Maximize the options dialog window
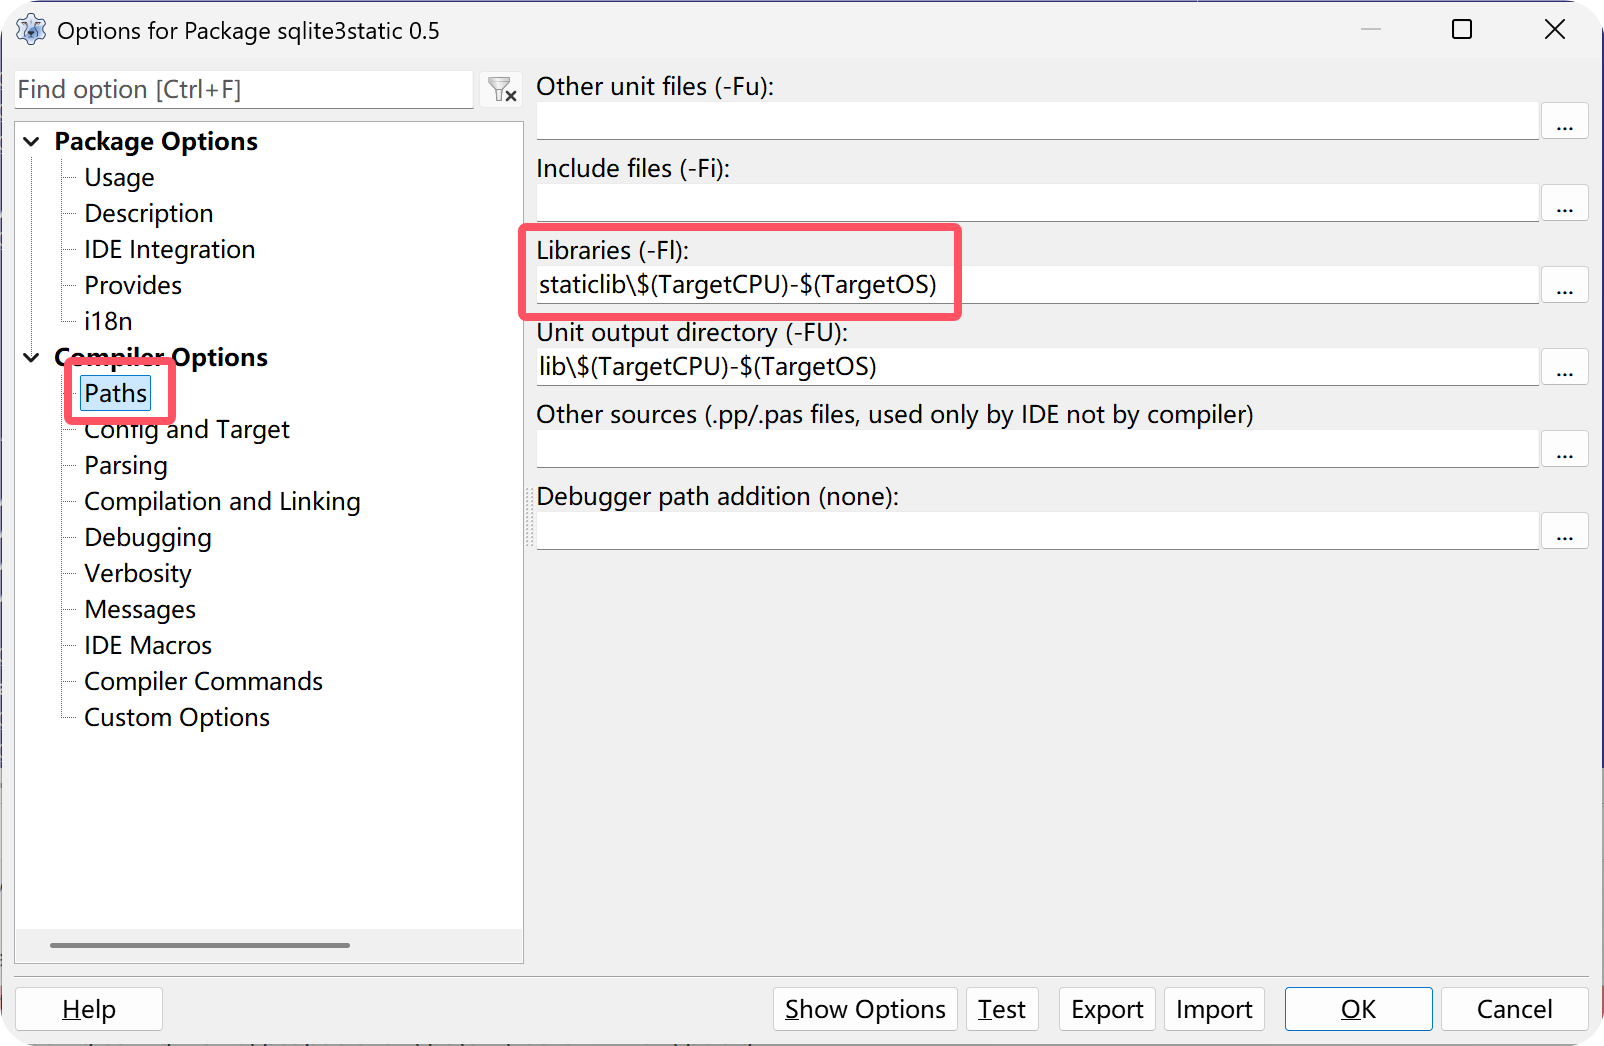Image resolution: width=1604 pixels, height=1046 pixels. 1462,30
